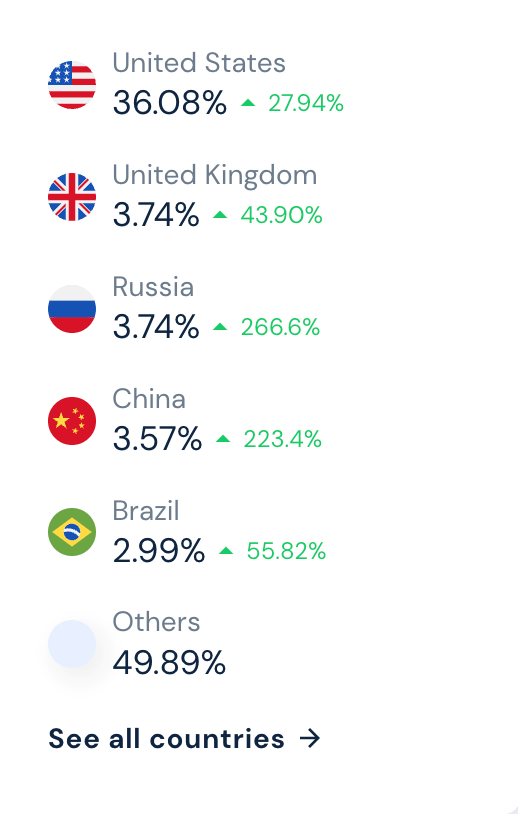Click the Others label text
The width and height of the screenshot is (518, 814).
[156, 622]
